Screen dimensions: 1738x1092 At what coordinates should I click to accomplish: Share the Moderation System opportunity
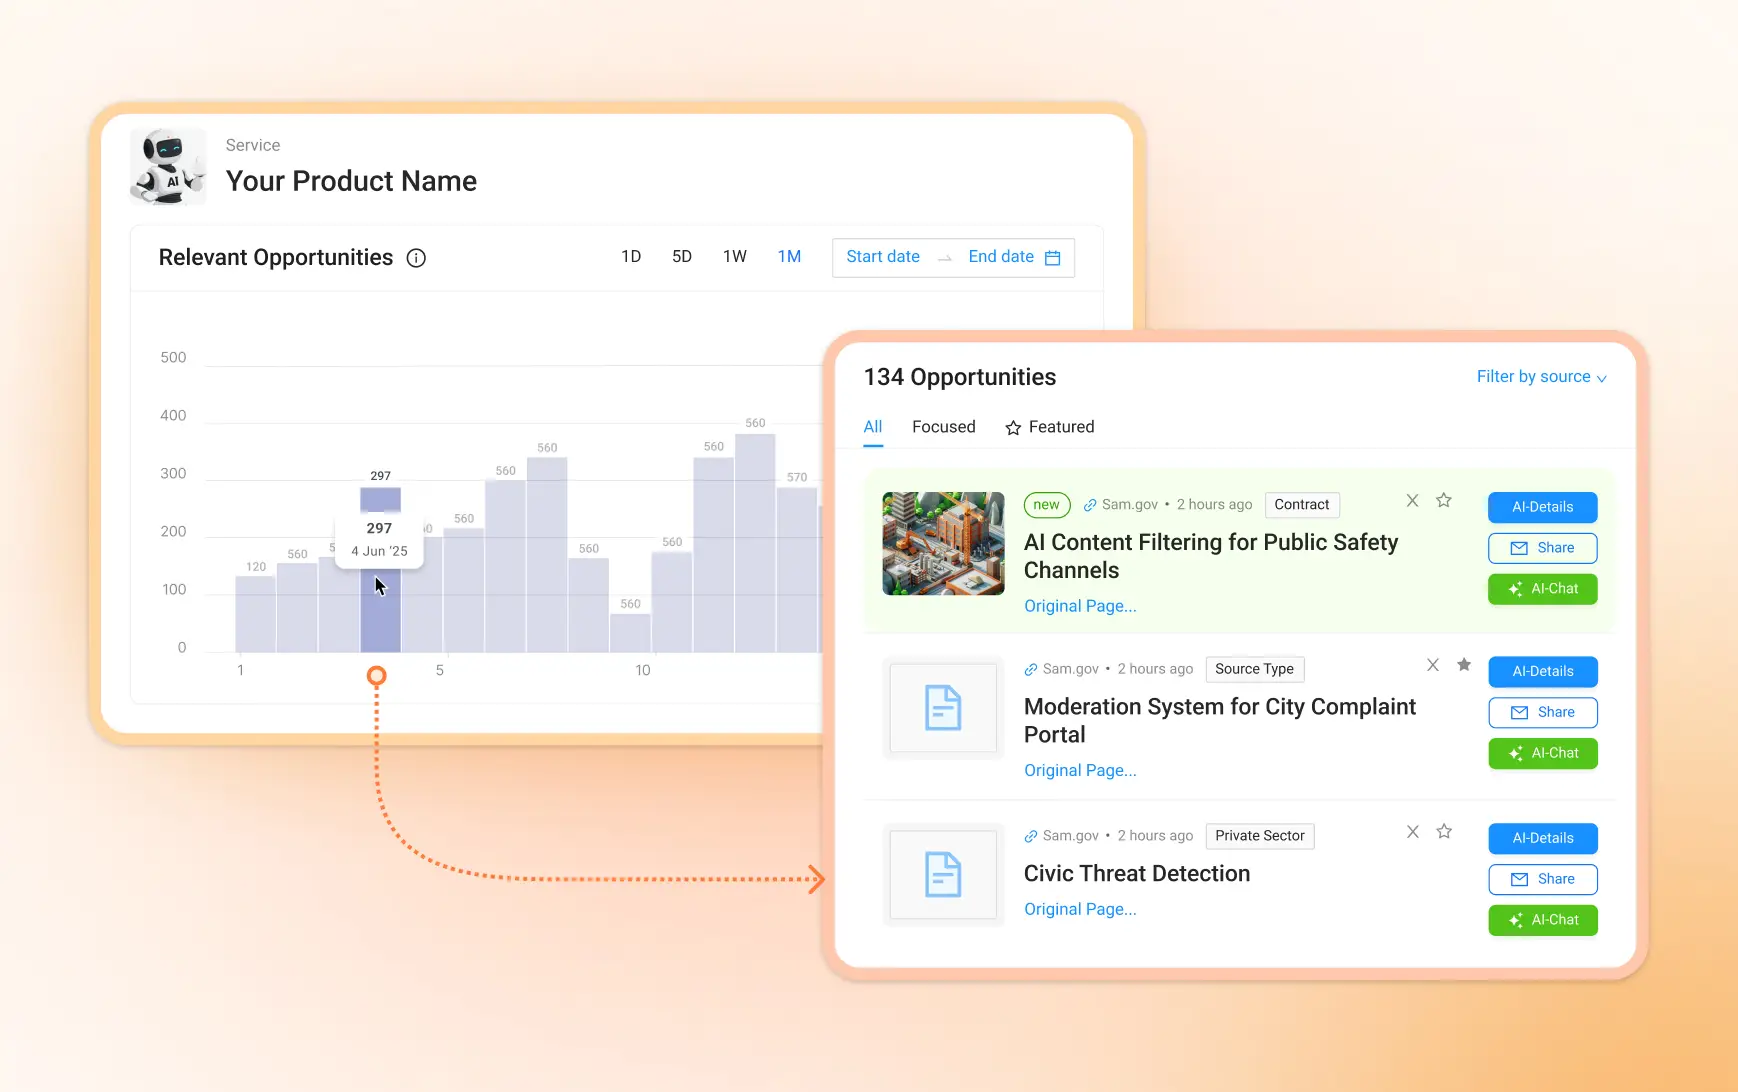tap(1542, 712)
